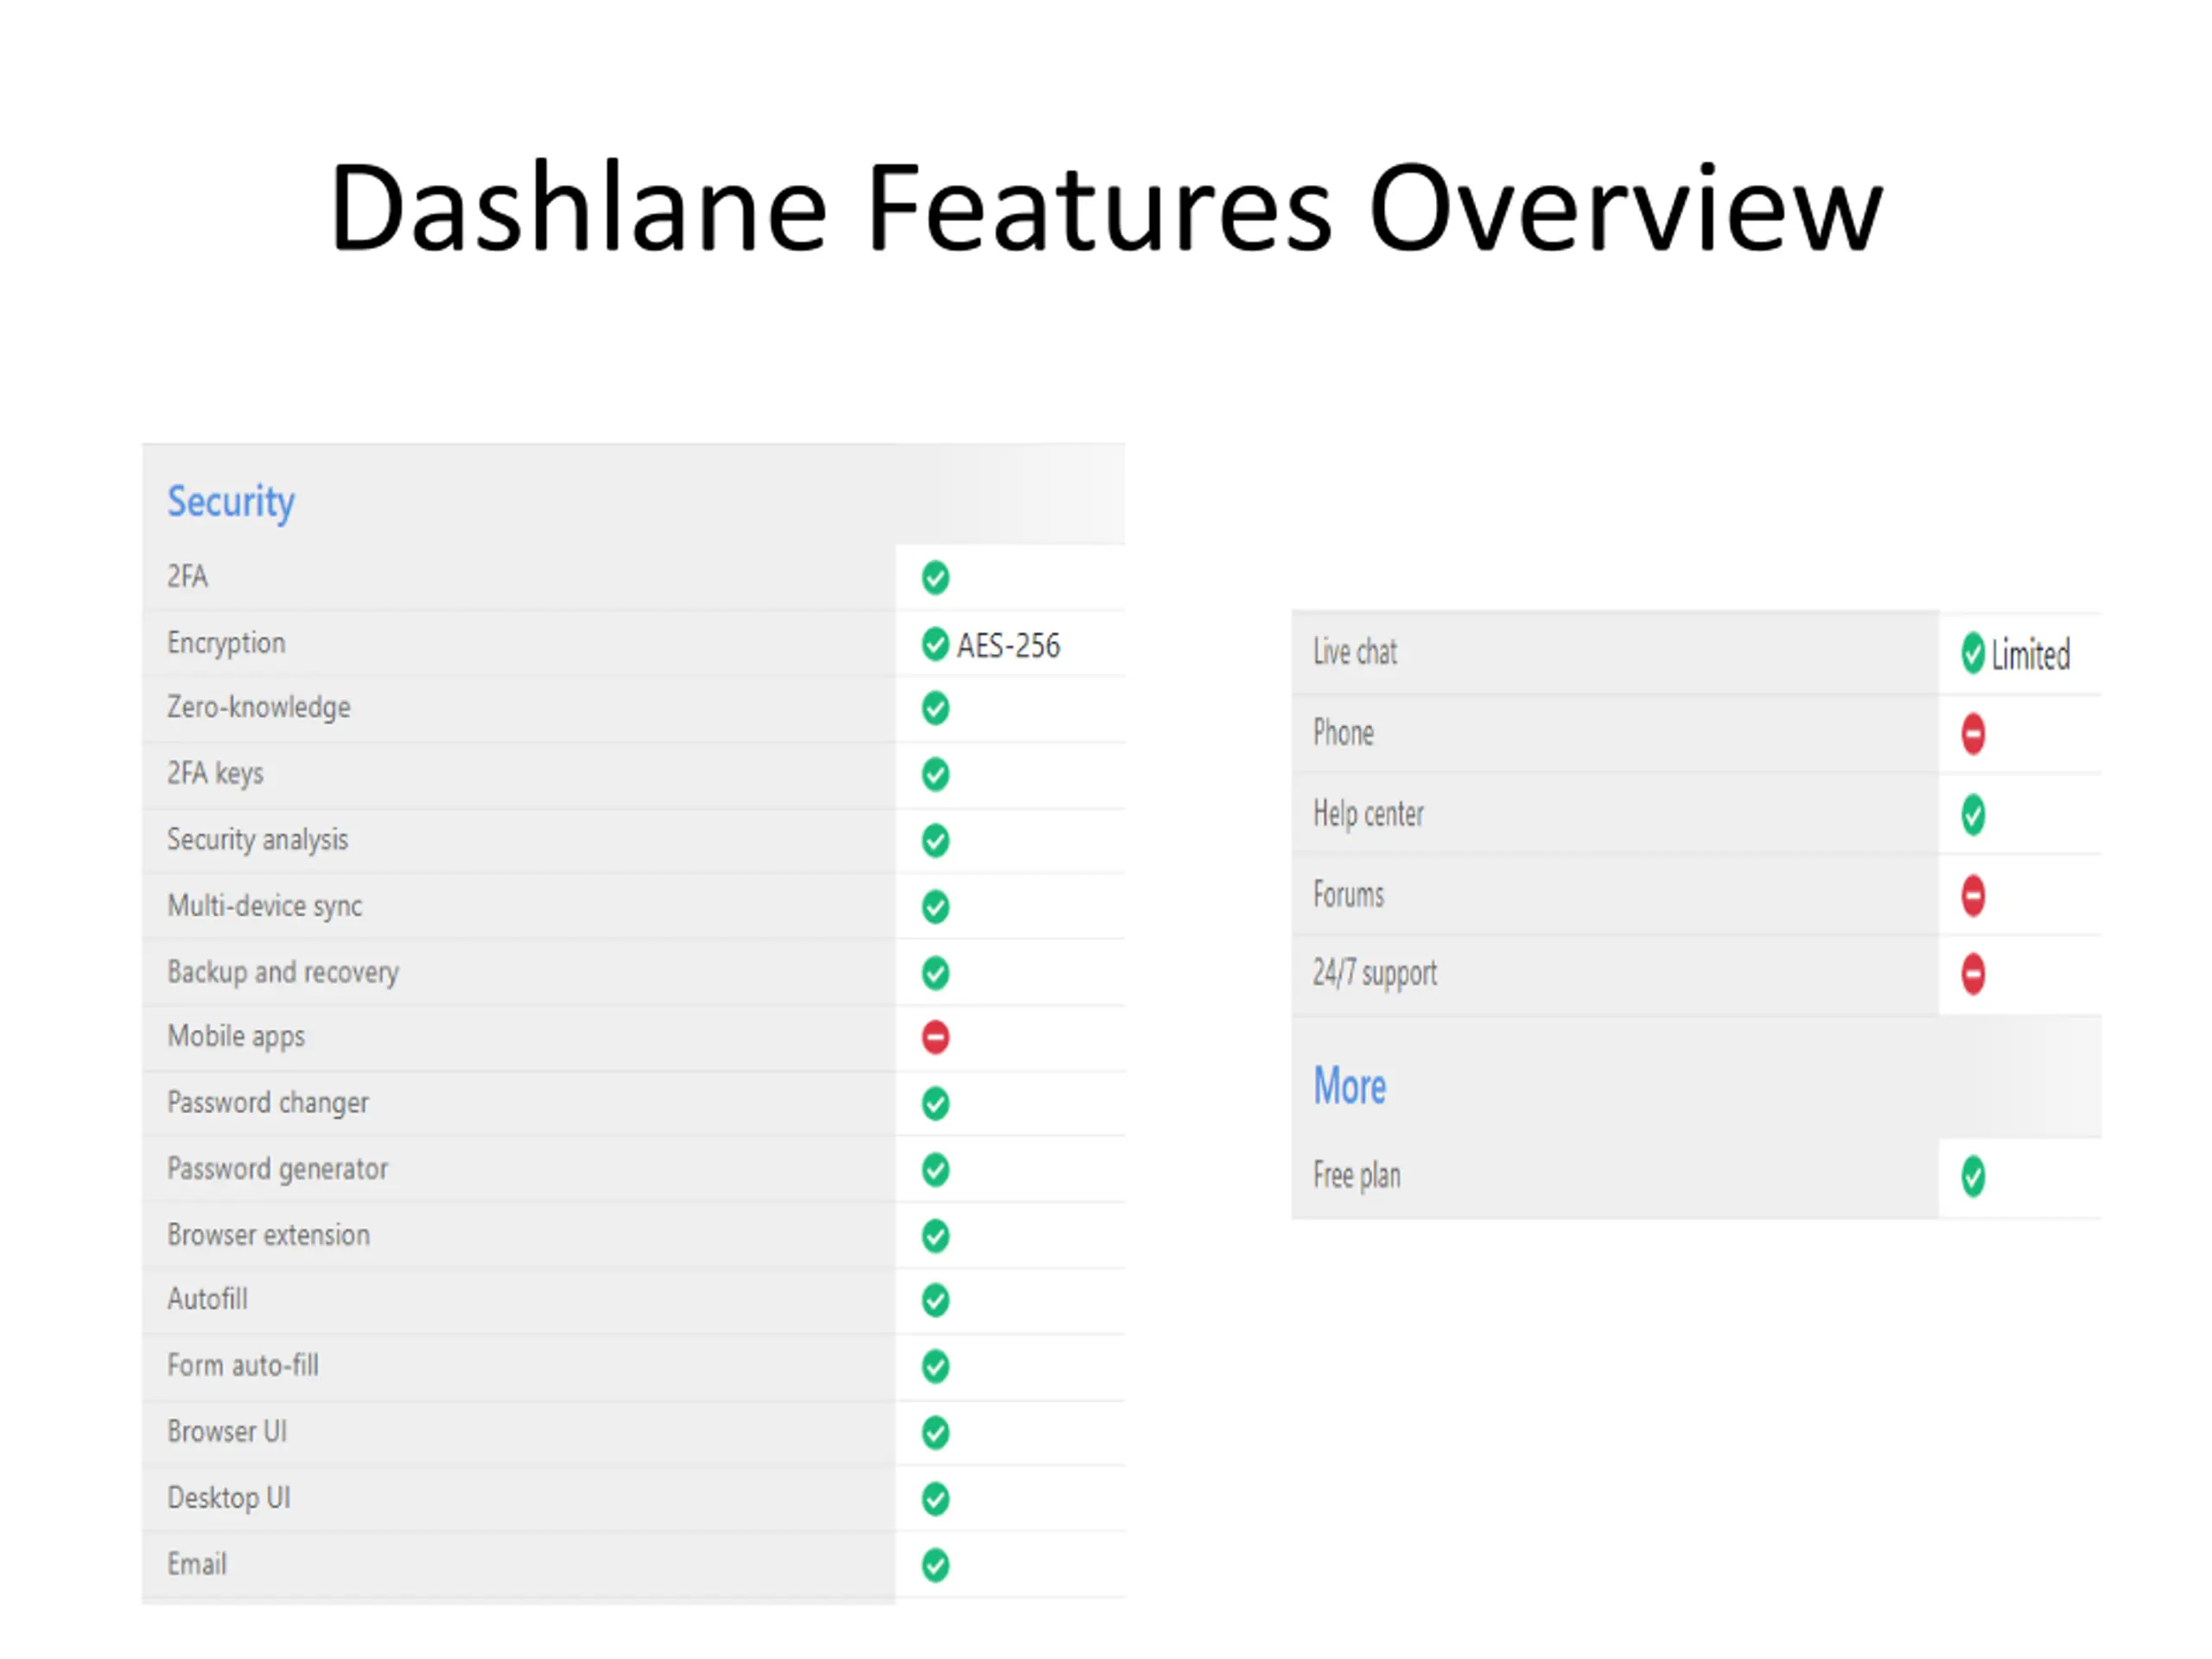2212x1659 pixels.
Task: Click the Email row check icon
Action: (x=935, y=1565)
